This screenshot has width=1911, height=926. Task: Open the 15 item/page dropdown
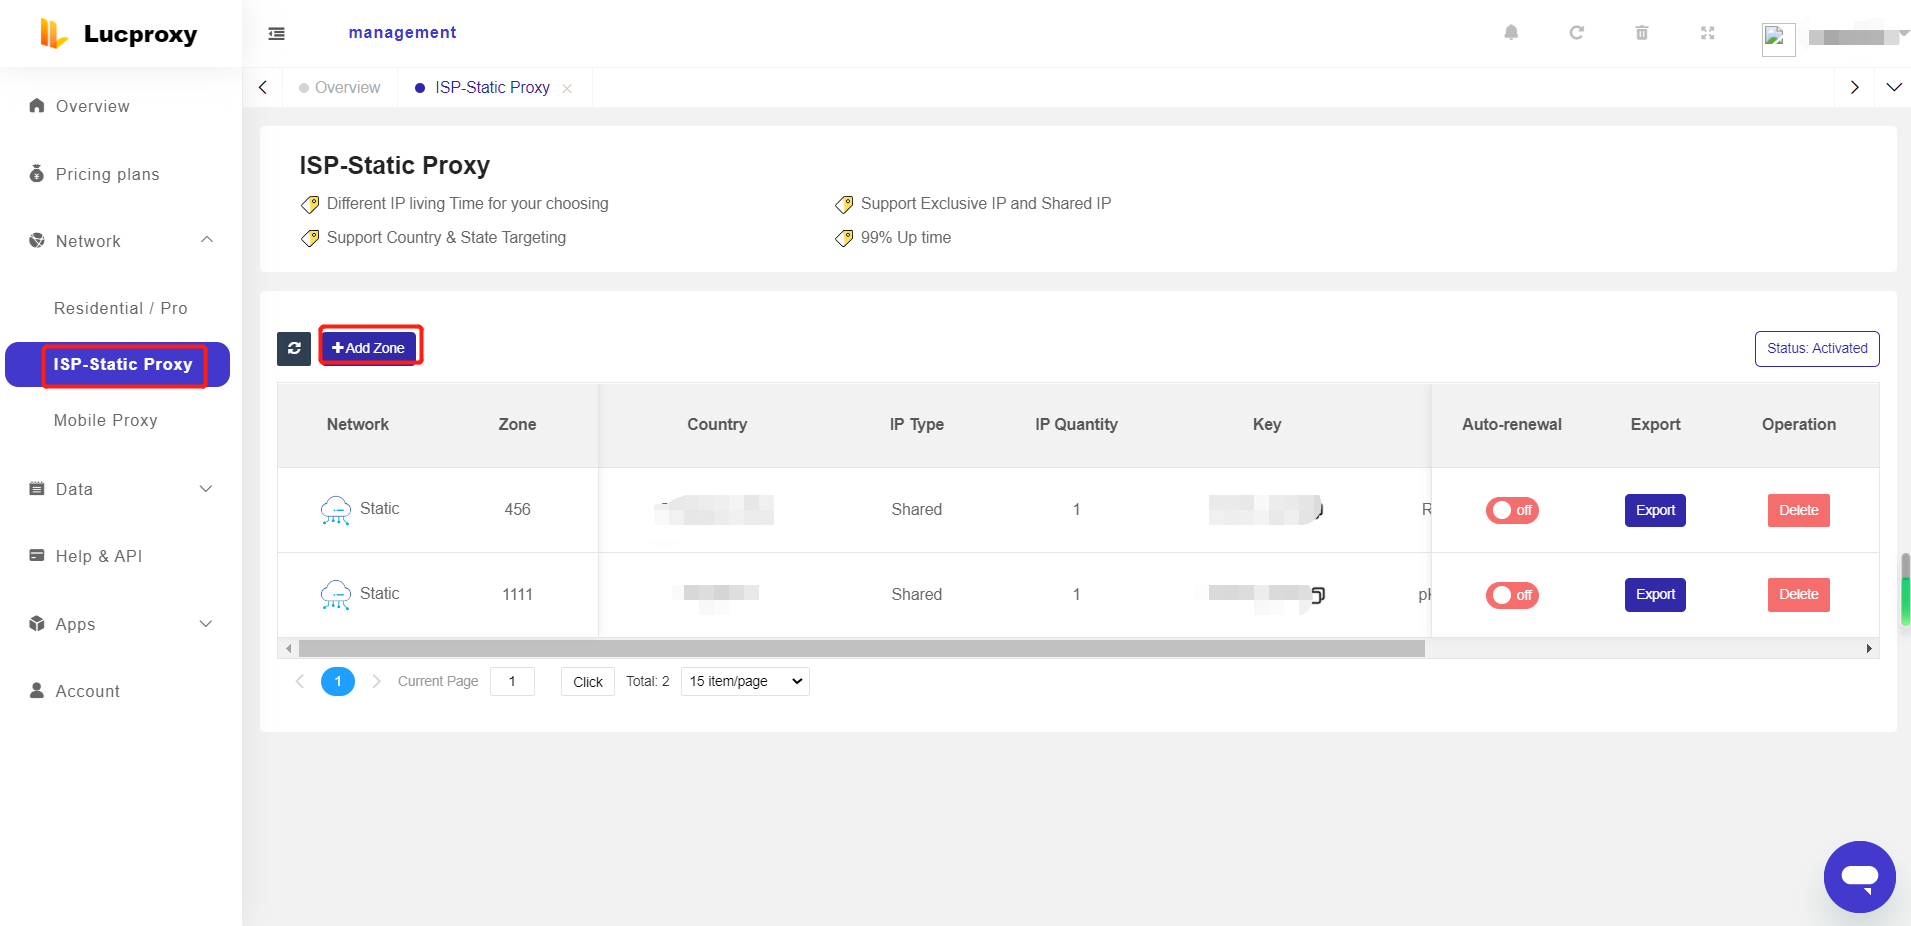(x=745, y=681)
